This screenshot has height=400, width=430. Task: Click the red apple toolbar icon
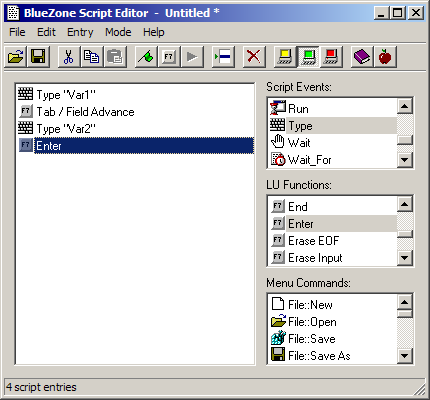[x=385, y=57]
